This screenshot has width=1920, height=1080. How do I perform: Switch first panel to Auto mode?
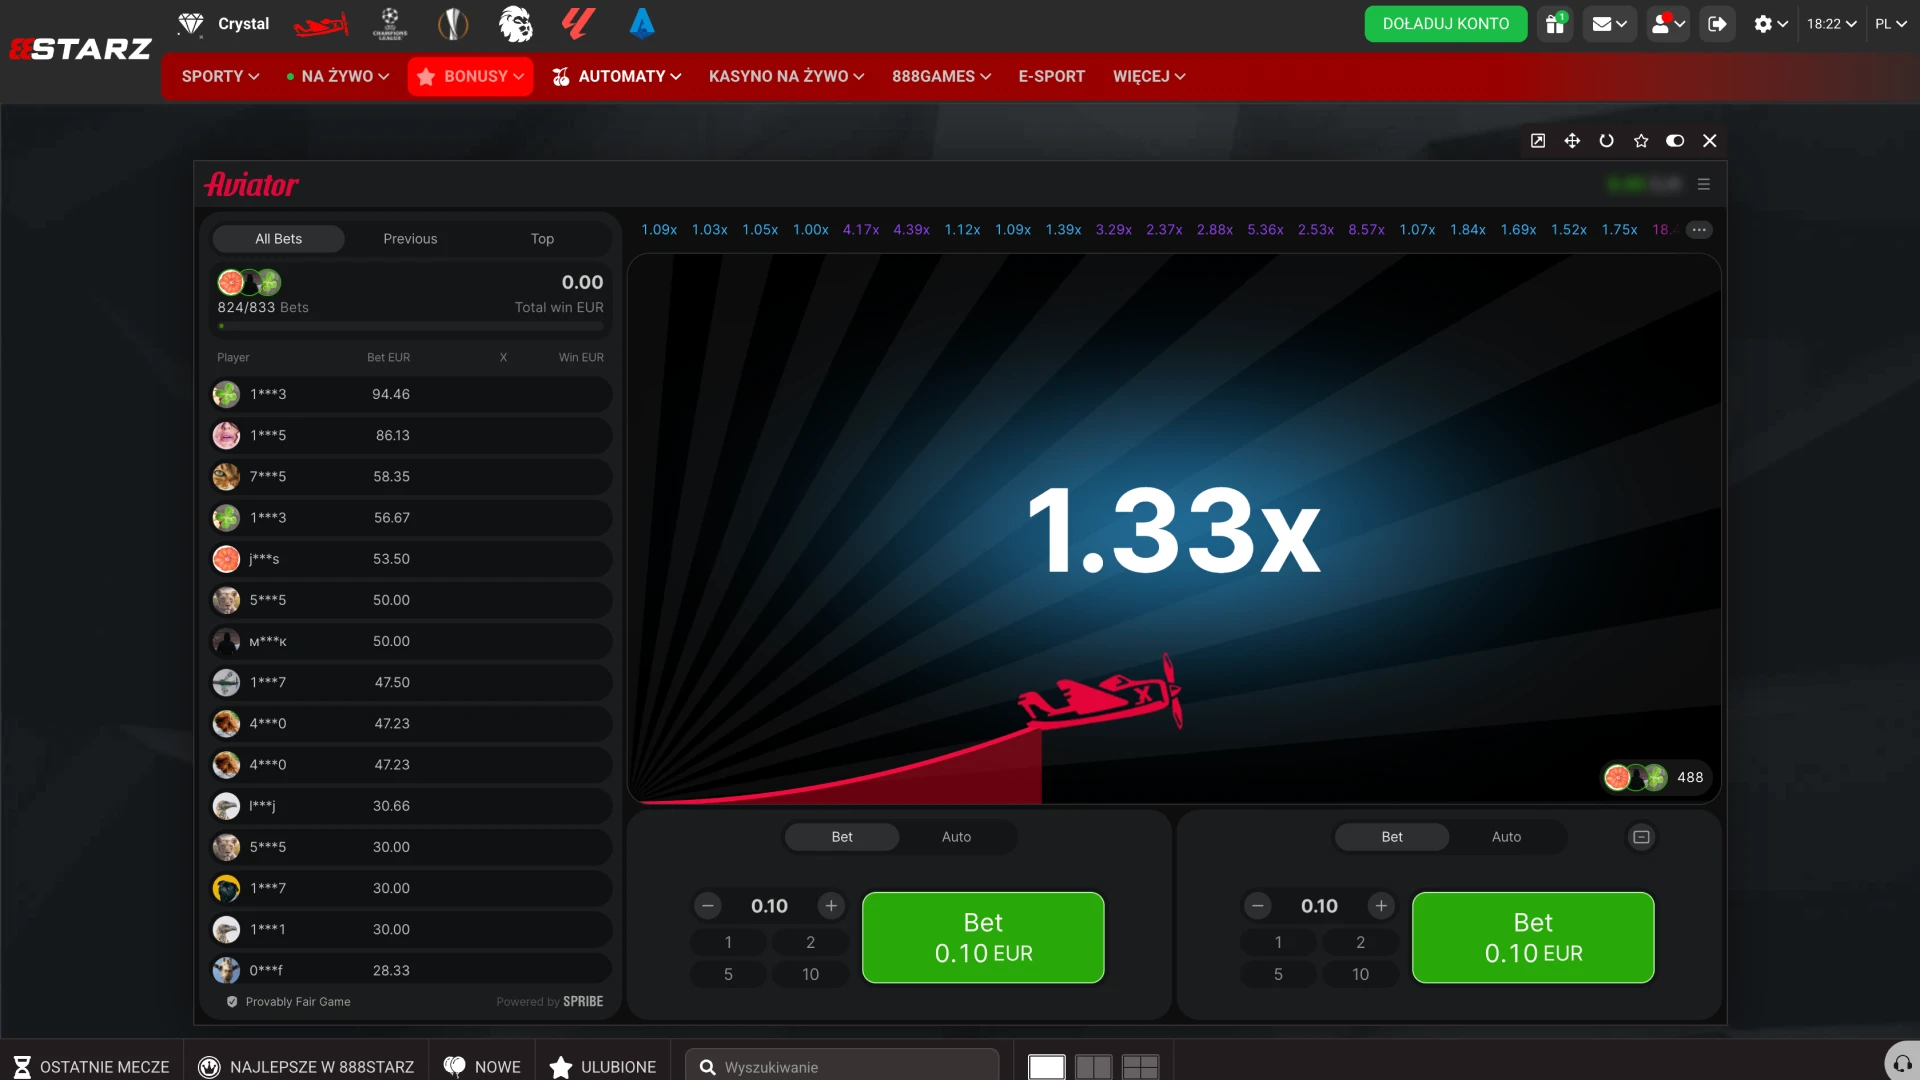click(956, 837)
